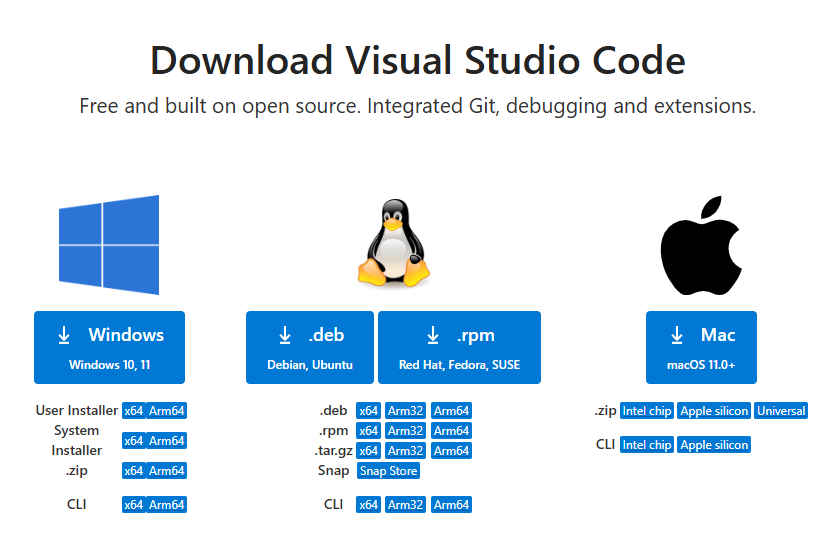Click the Apple logo icon
The width and height of the screenshot is (823, 553).
pos(701,245)
